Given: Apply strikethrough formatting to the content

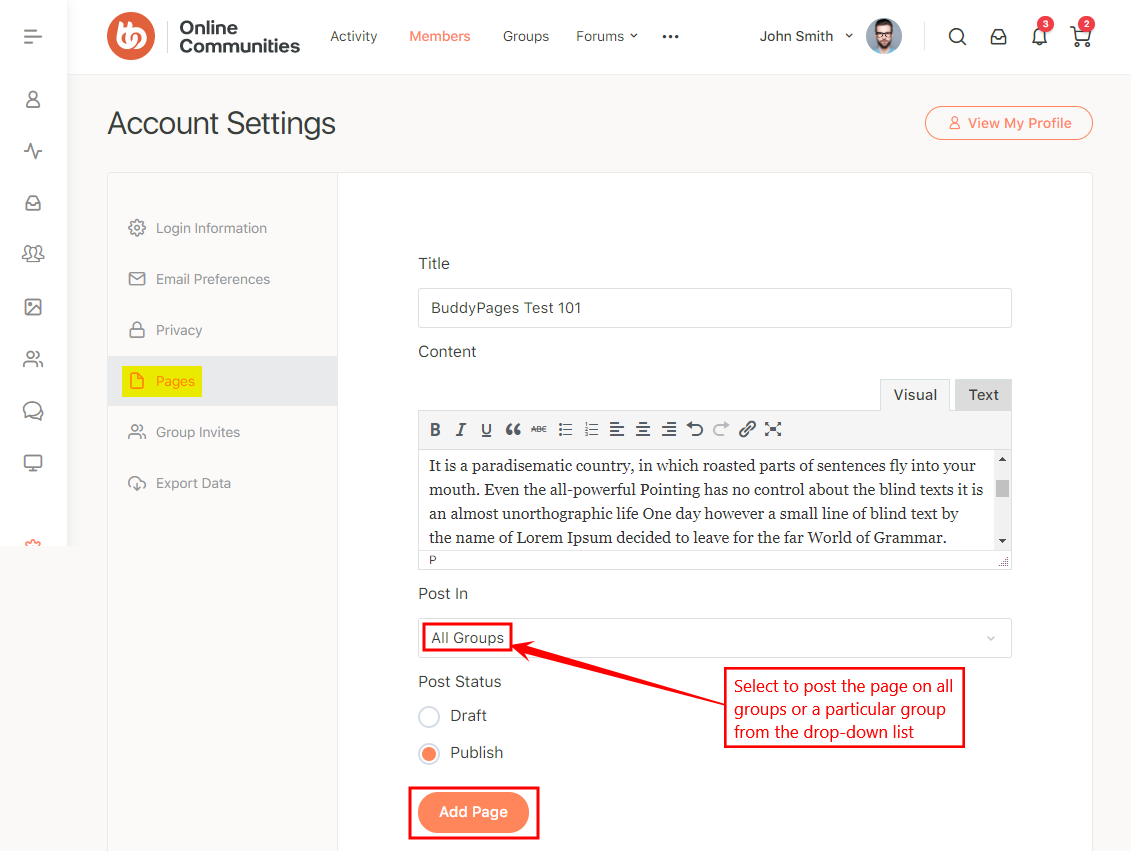Looking at the screenshot, I should (x=539, y=429).
